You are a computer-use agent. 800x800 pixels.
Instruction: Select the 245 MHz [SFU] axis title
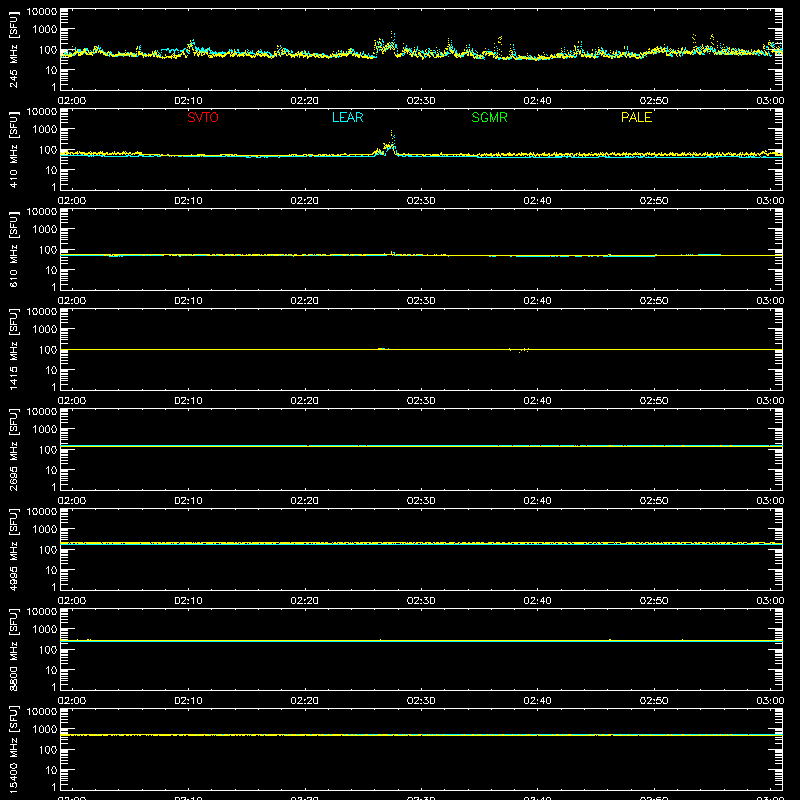point(13,50)
